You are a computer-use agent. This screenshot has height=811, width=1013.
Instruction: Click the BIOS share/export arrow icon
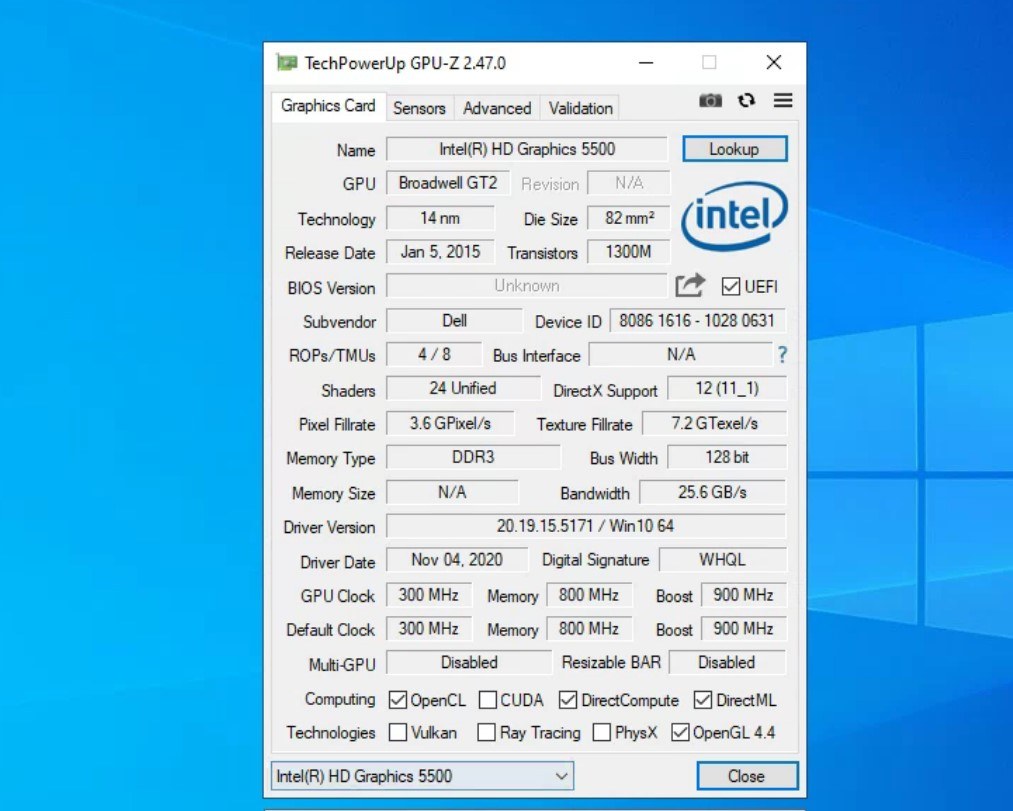(690, 286)
